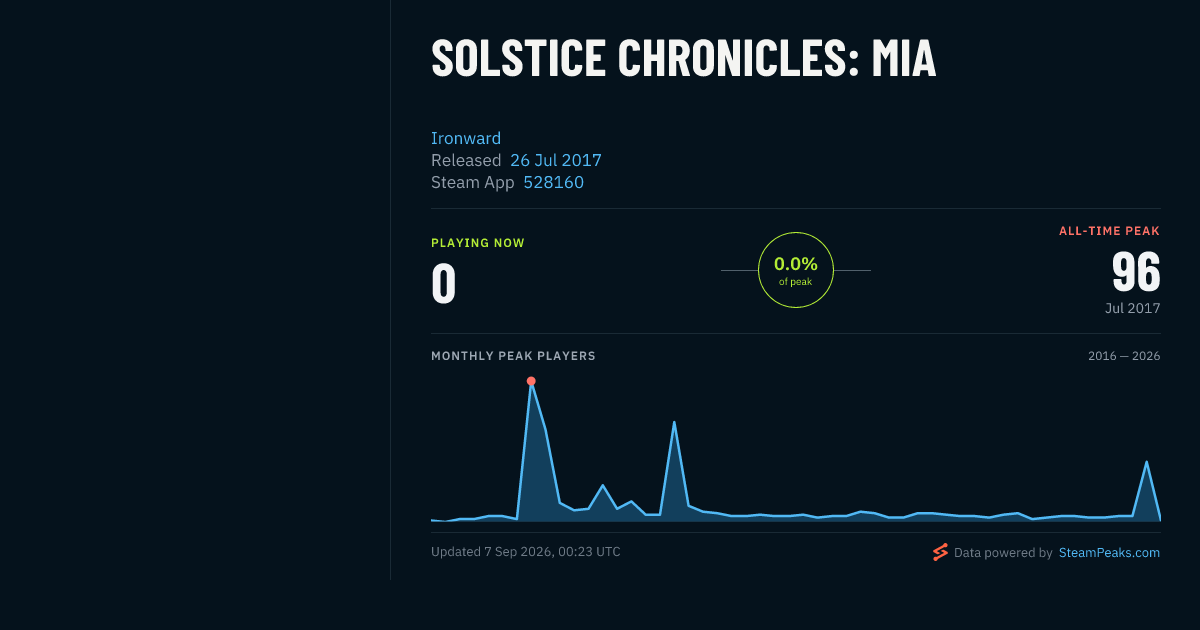Click the all-time peak value 96
The width and height of the screenshot is (1200, 630).
click(1136, 271)
